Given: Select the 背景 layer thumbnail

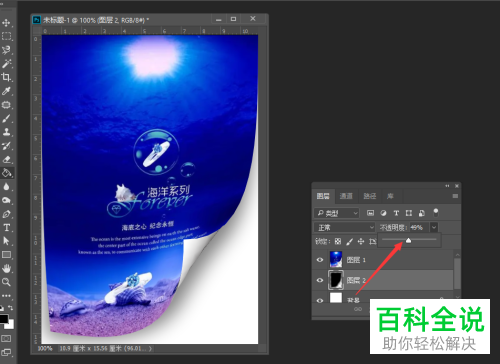Looking at the screenshot, I should pos(336,298).
